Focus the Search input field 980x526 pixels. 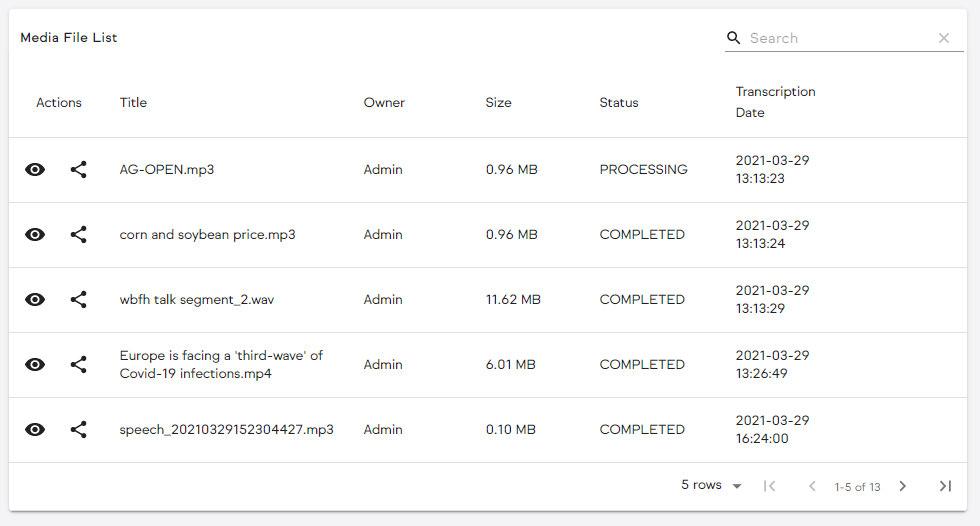pos(839,38)
